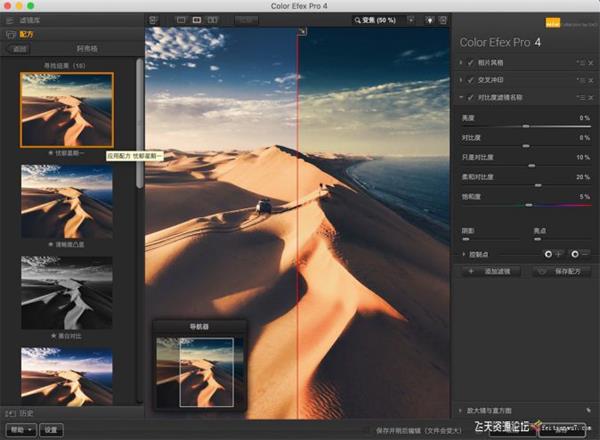Select the split preview view icon
Screen dimensions: 600x440
(x=197, y=19)
